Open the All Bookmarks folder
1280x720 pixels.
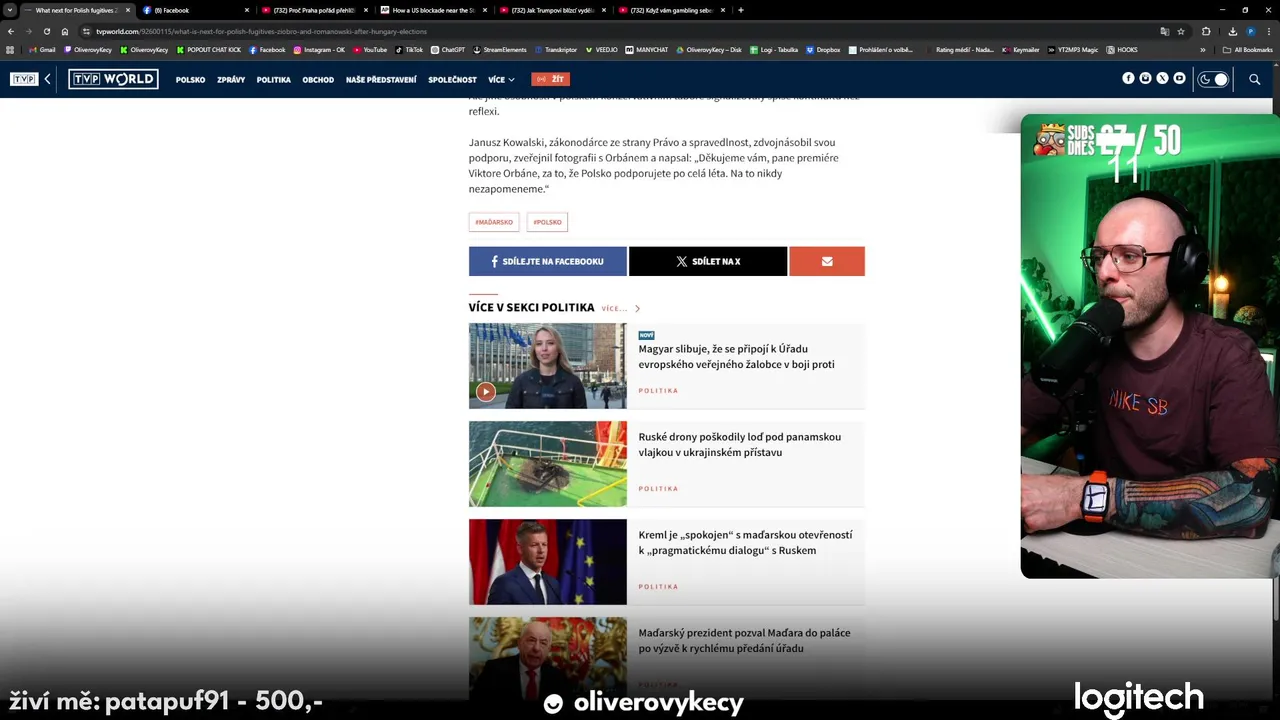pyautogui.click(x=1247, y=49)
